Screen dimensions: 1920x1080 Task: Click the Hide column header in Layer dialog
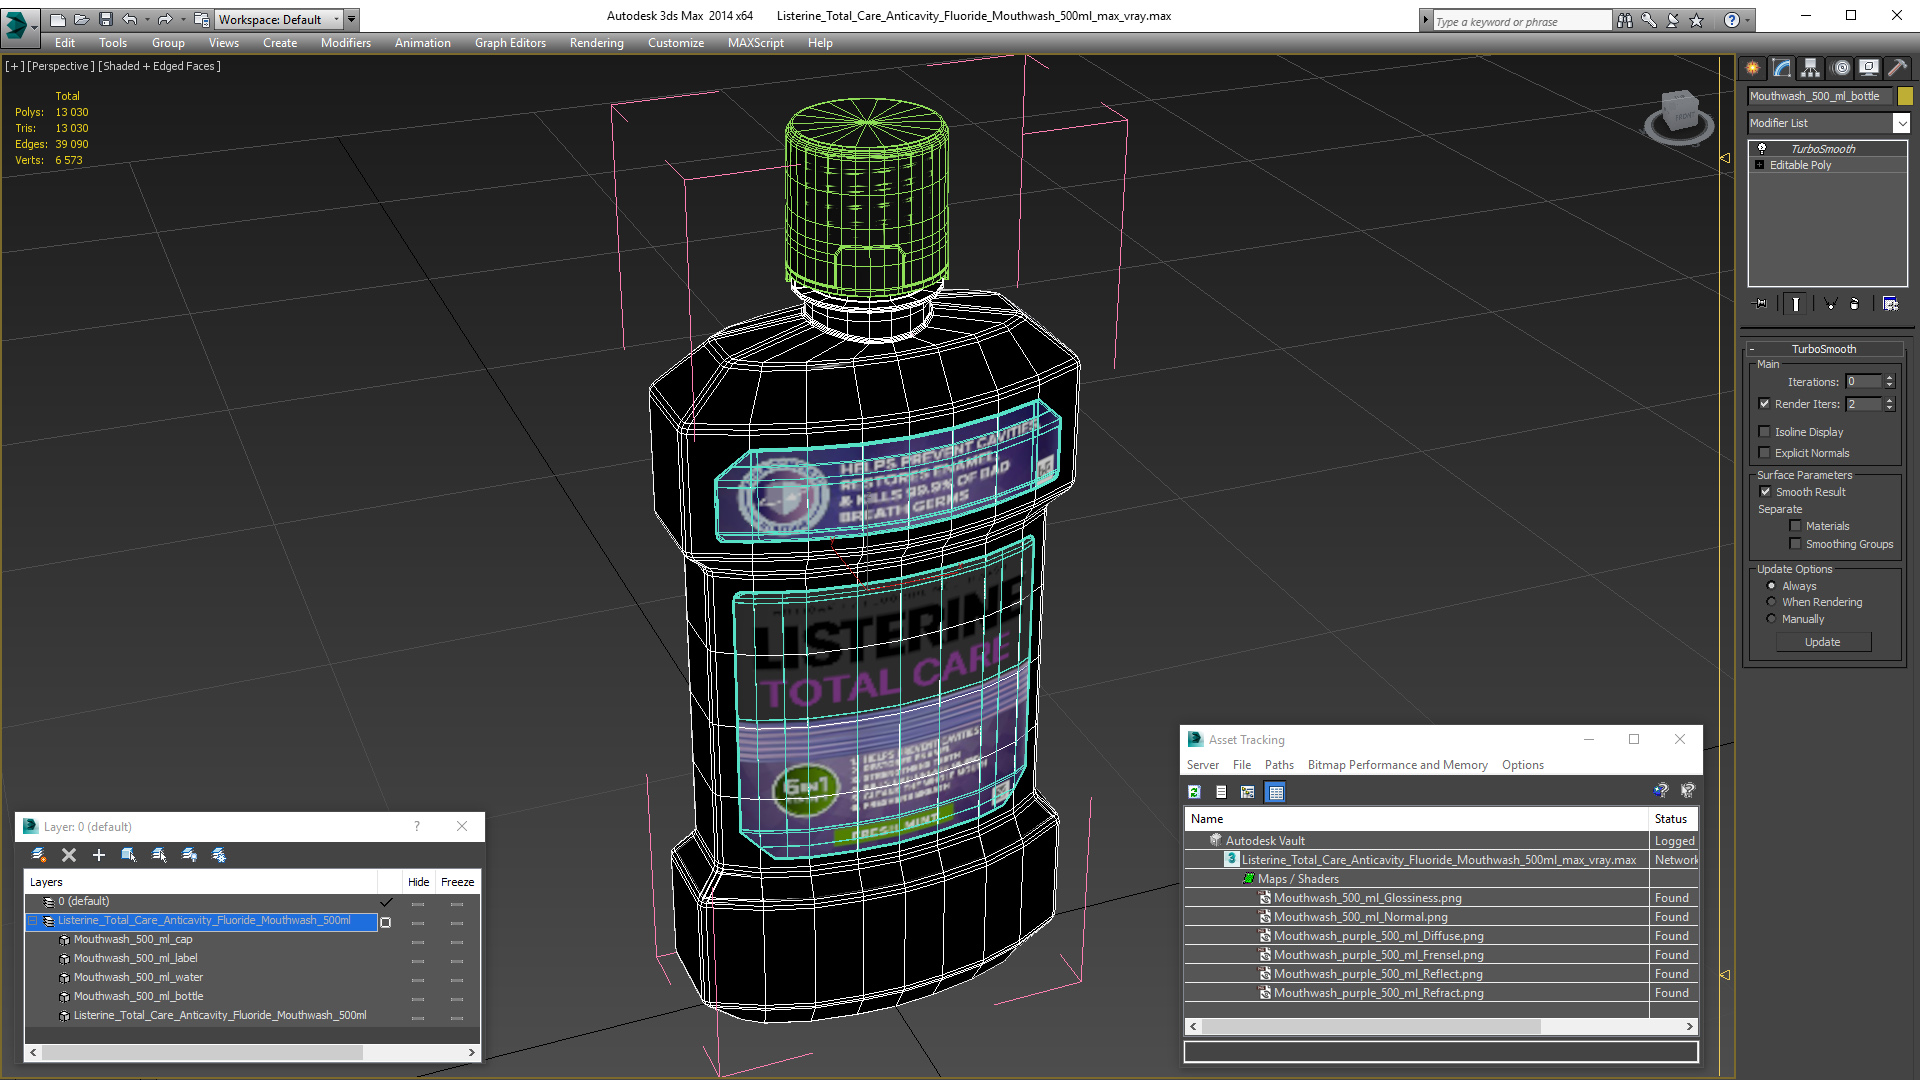pos(418,882)
